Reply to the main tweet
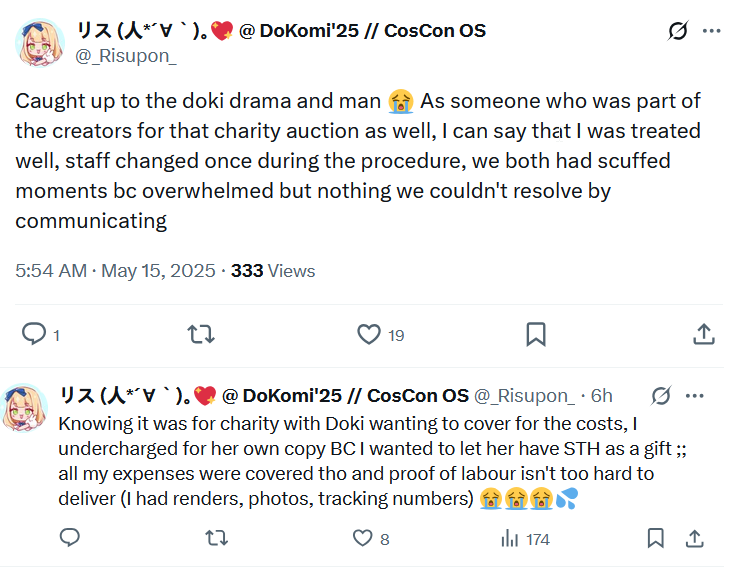Image resolution: width=739 pixels, height=581 pixels. click(34, 334)
